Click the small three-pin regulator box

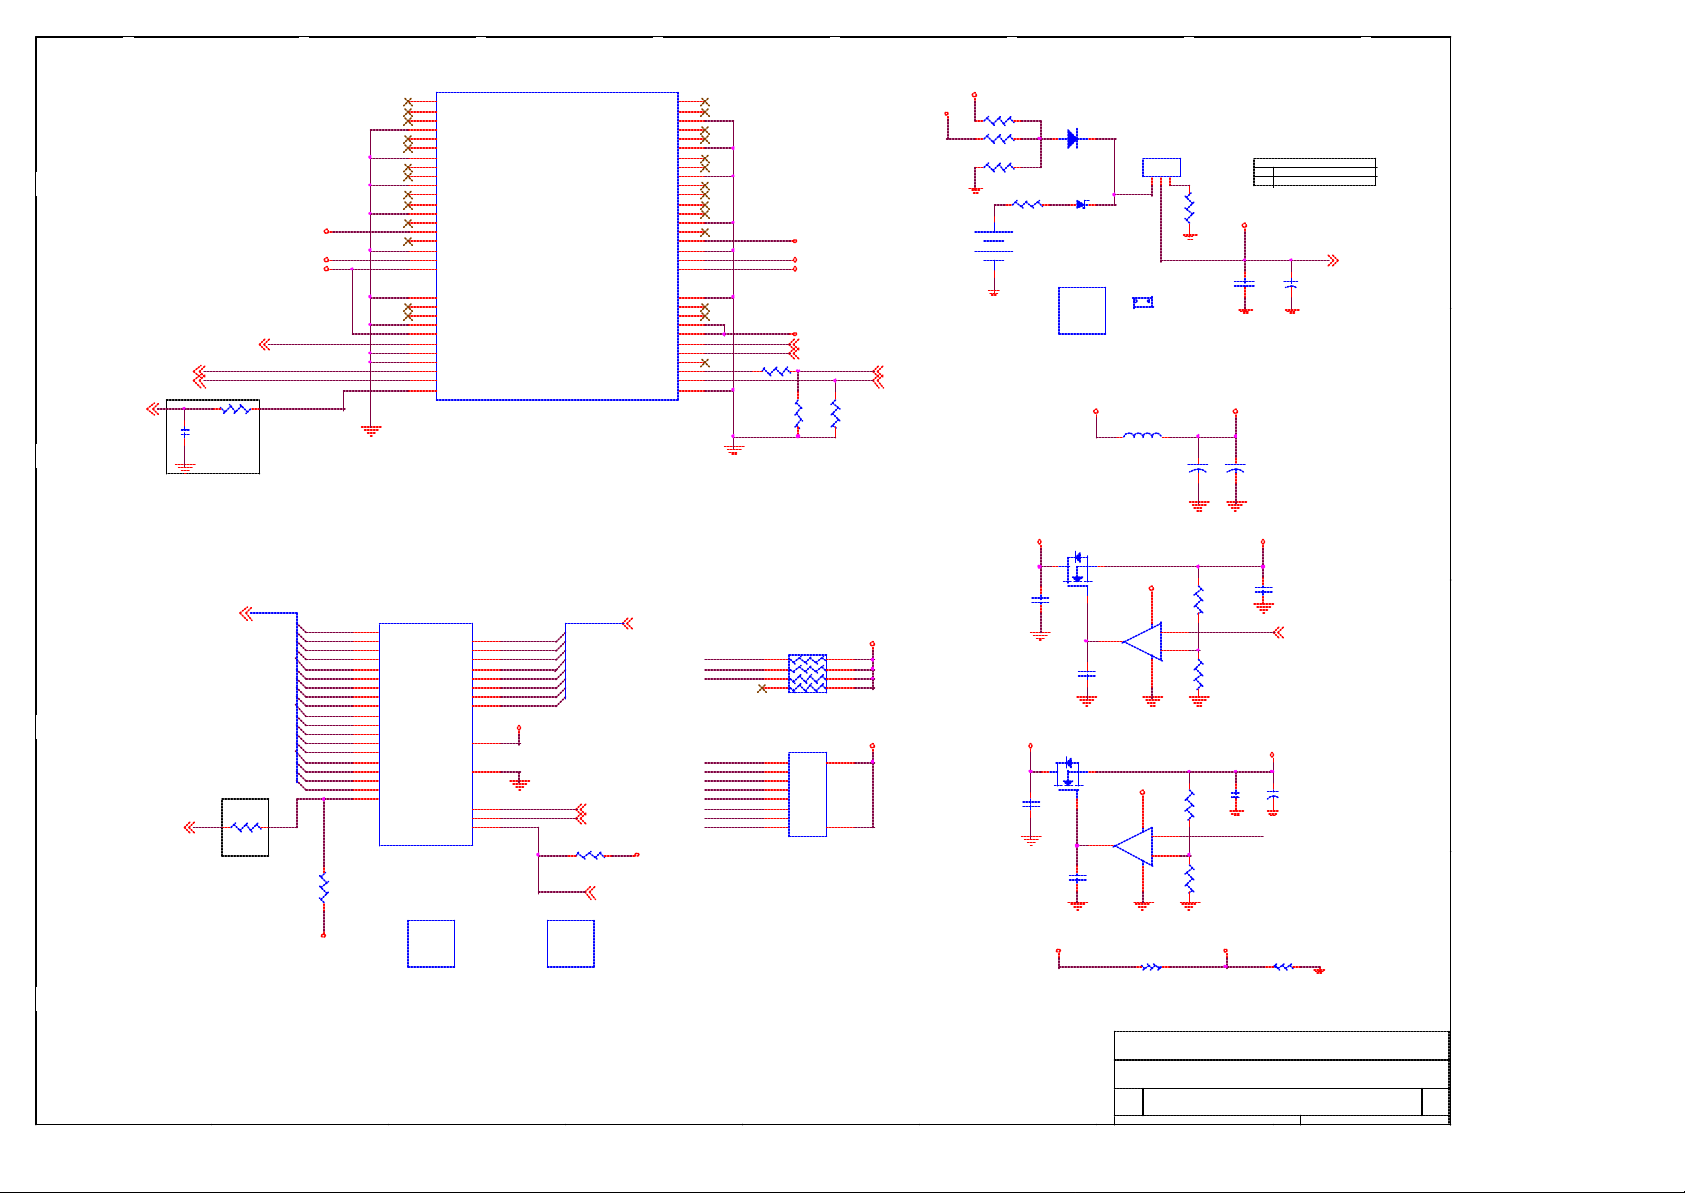coord(1161,168)
